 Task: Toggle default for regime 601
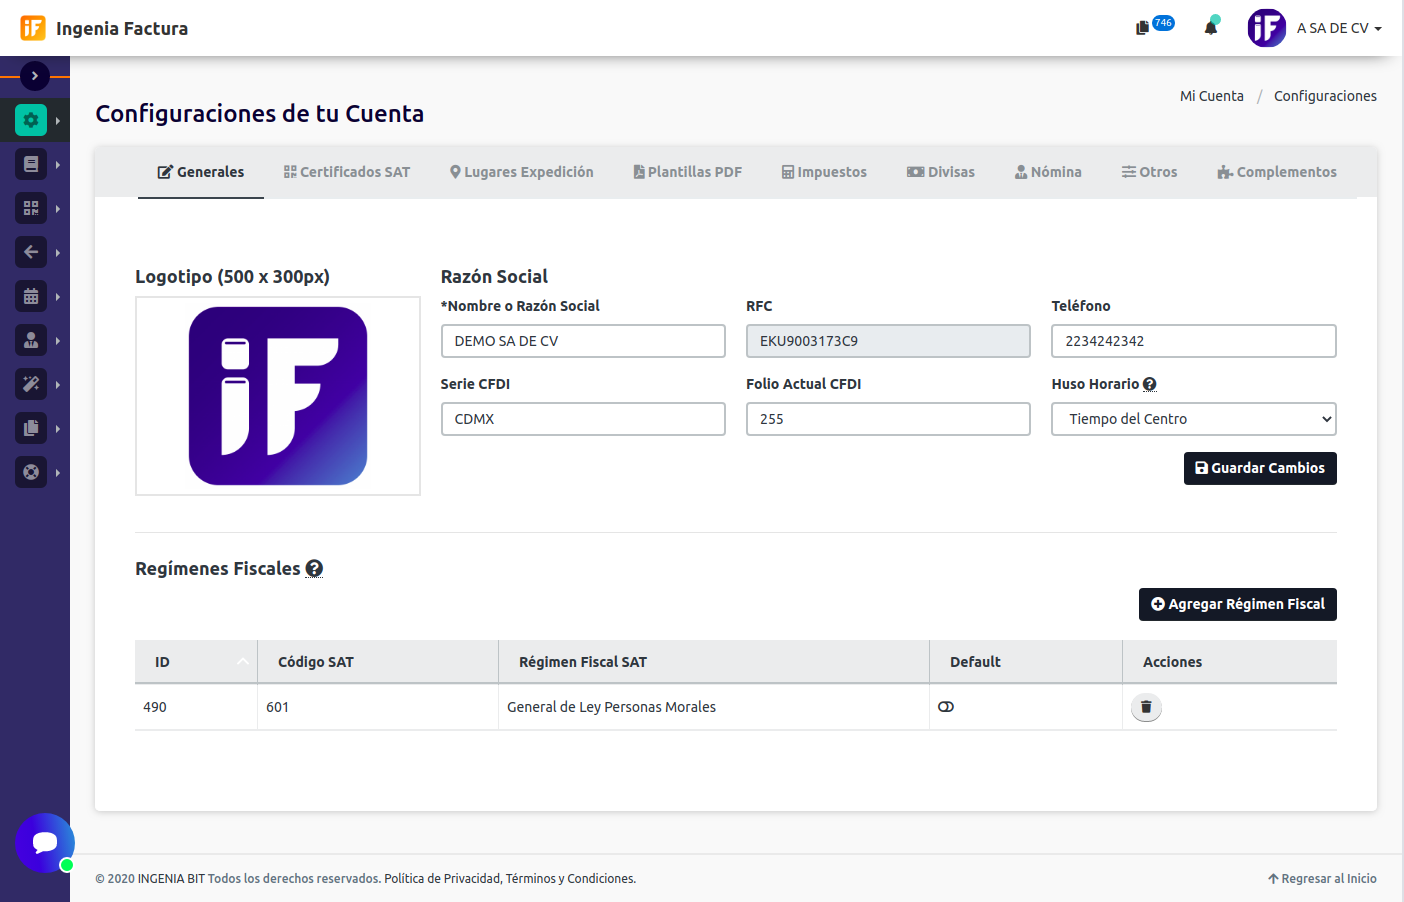pos(946,707)
